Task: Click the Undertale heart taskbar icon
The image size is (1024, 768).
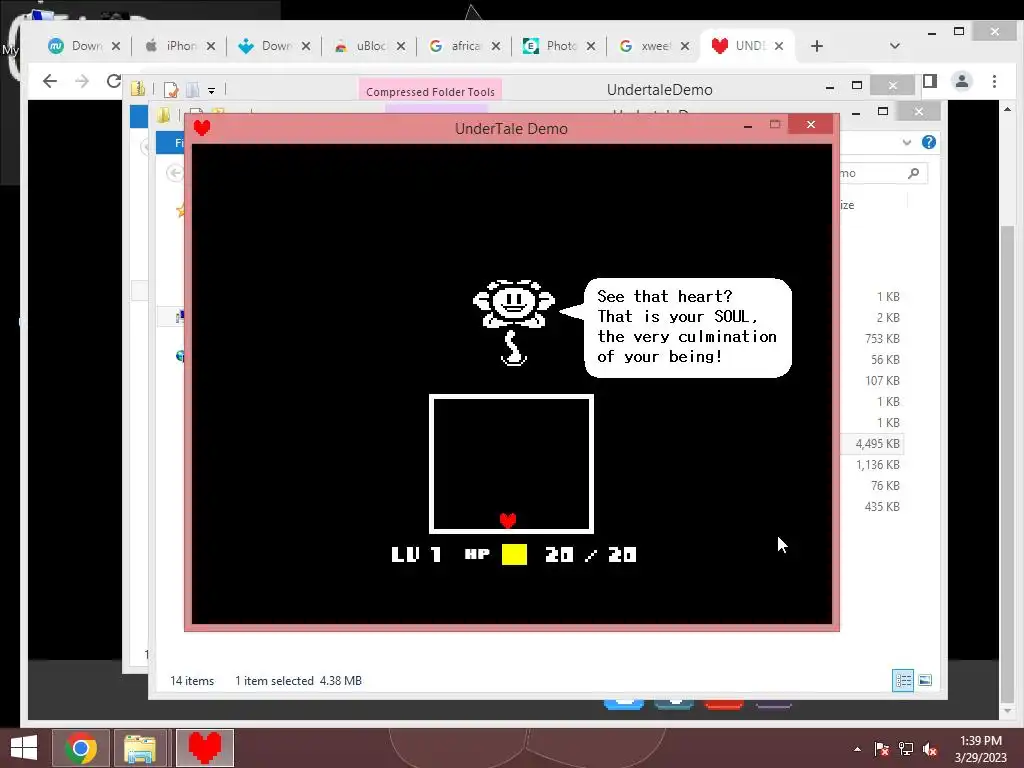Action: [x=204, y=748]
